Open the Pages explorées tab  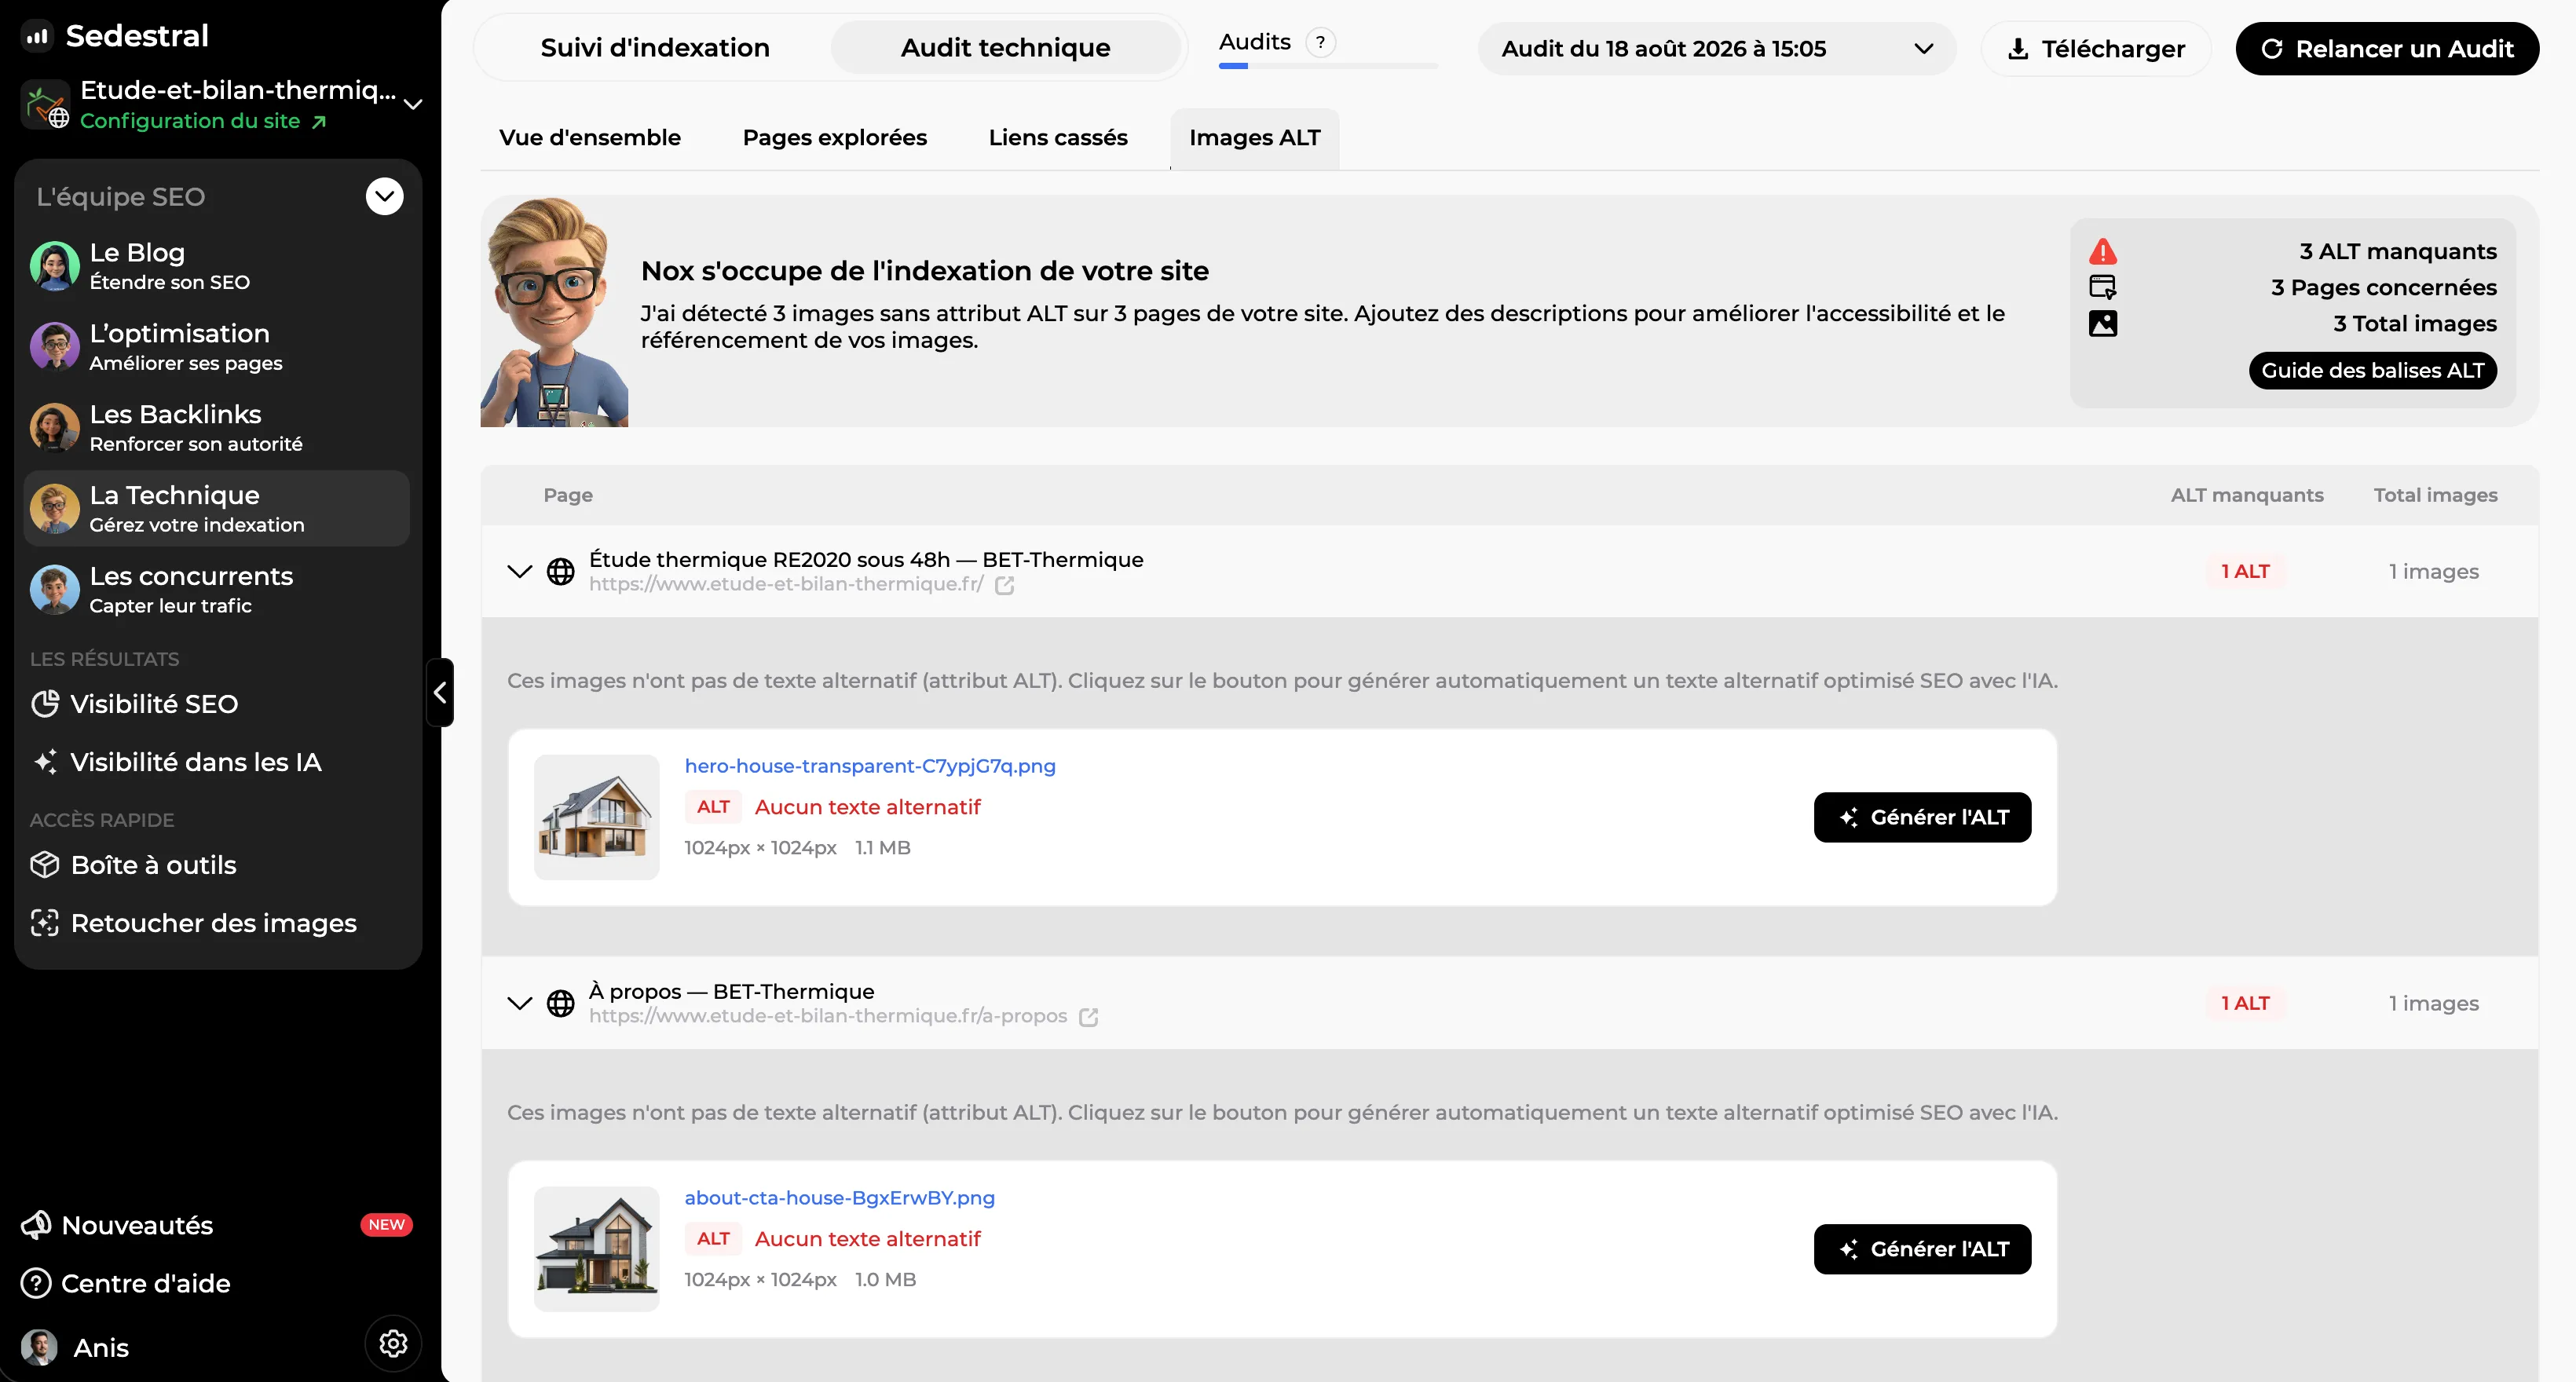coord(835,138)
